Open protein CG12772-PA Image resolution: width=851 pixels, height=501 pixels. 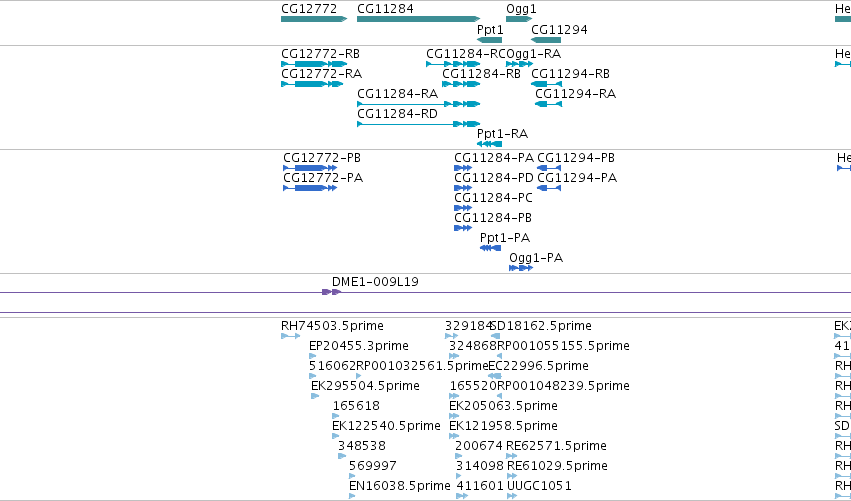323,177
